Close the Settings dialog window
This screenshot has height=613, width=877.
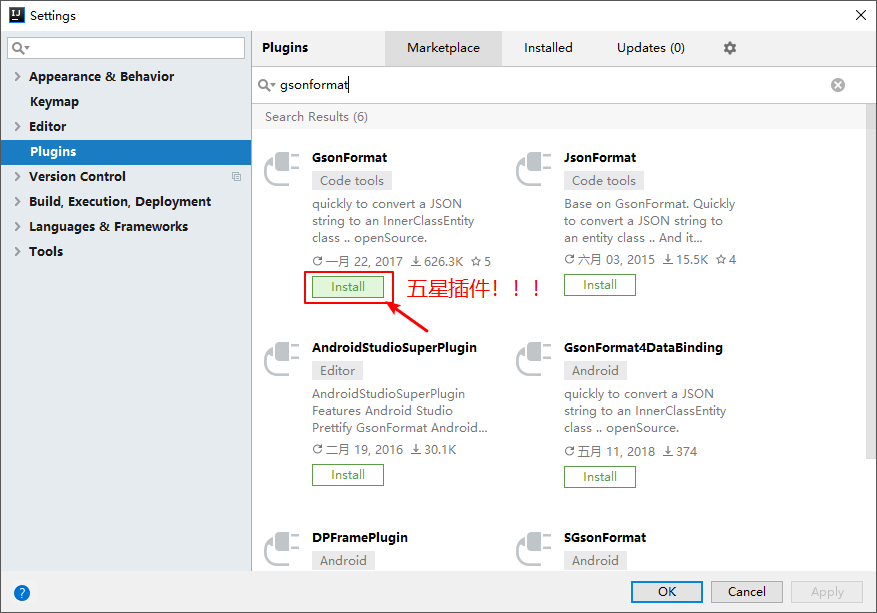861,15
